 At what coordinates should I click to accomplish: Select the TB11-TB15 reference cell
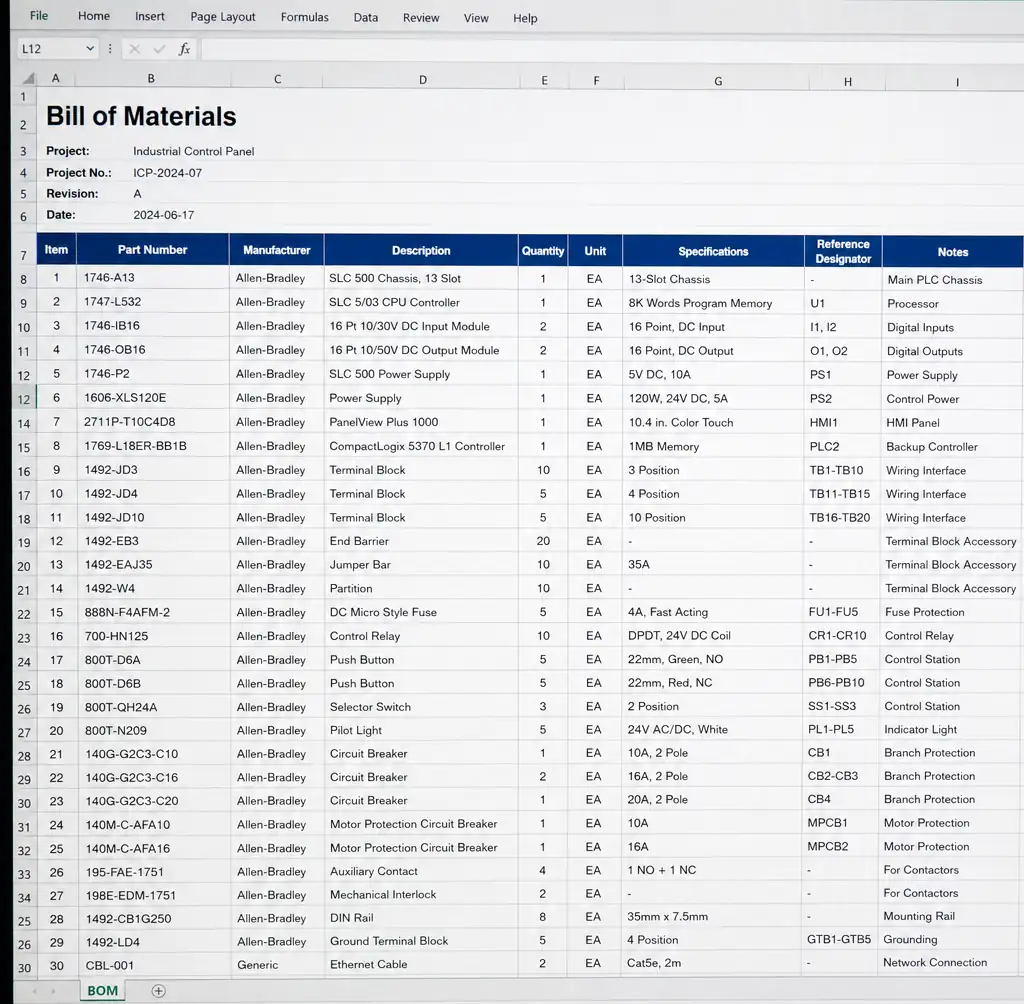(843, 494)
